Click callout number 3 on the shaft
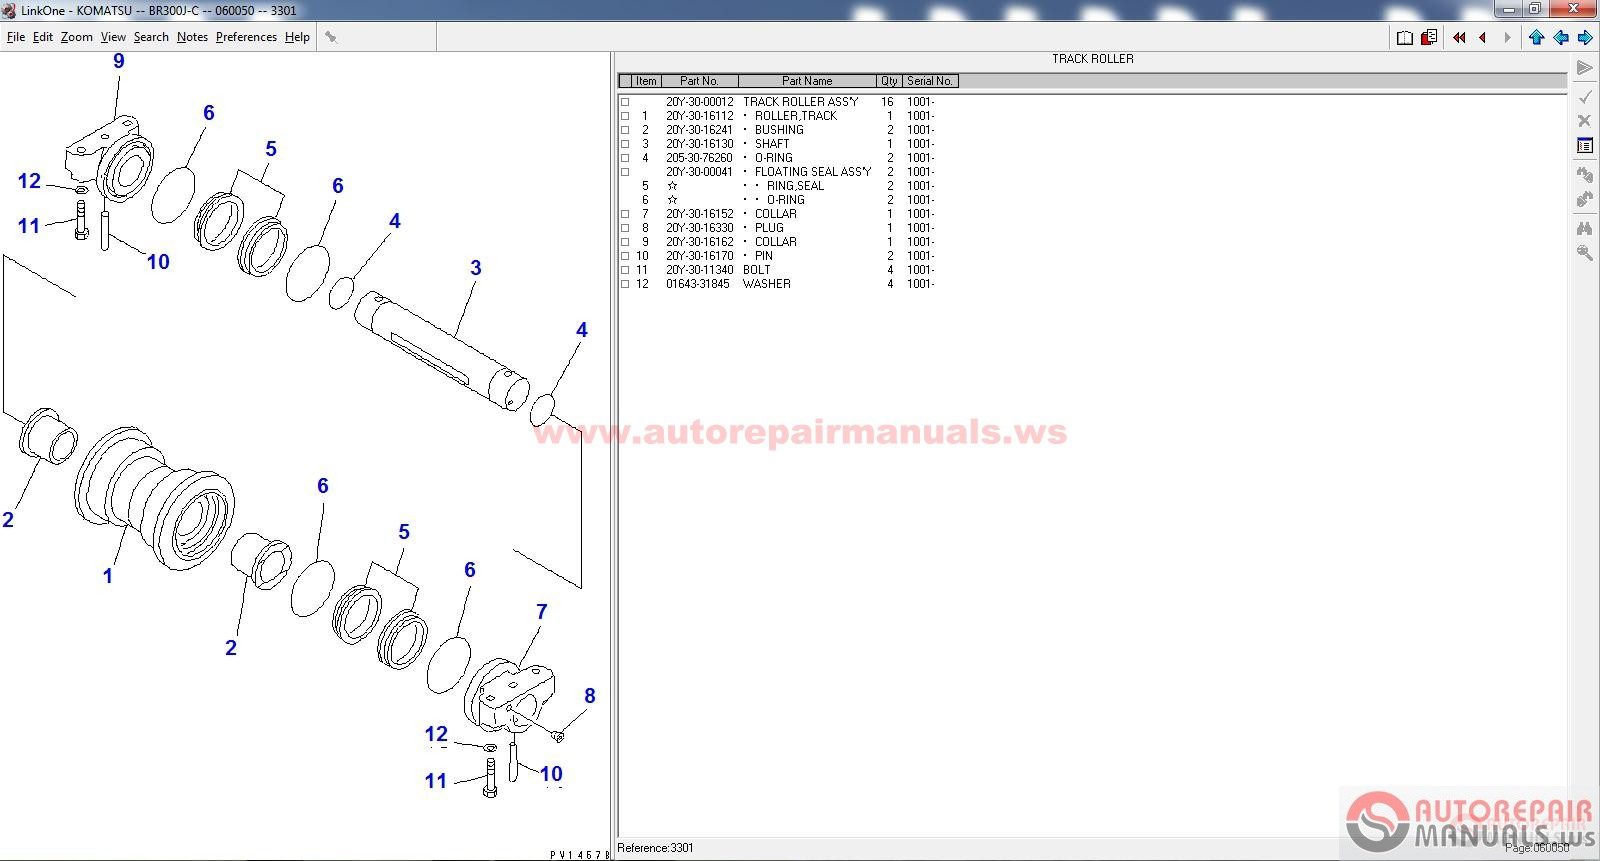The height and width of the screenshot is (861, 1600). [x=476, y=268]
